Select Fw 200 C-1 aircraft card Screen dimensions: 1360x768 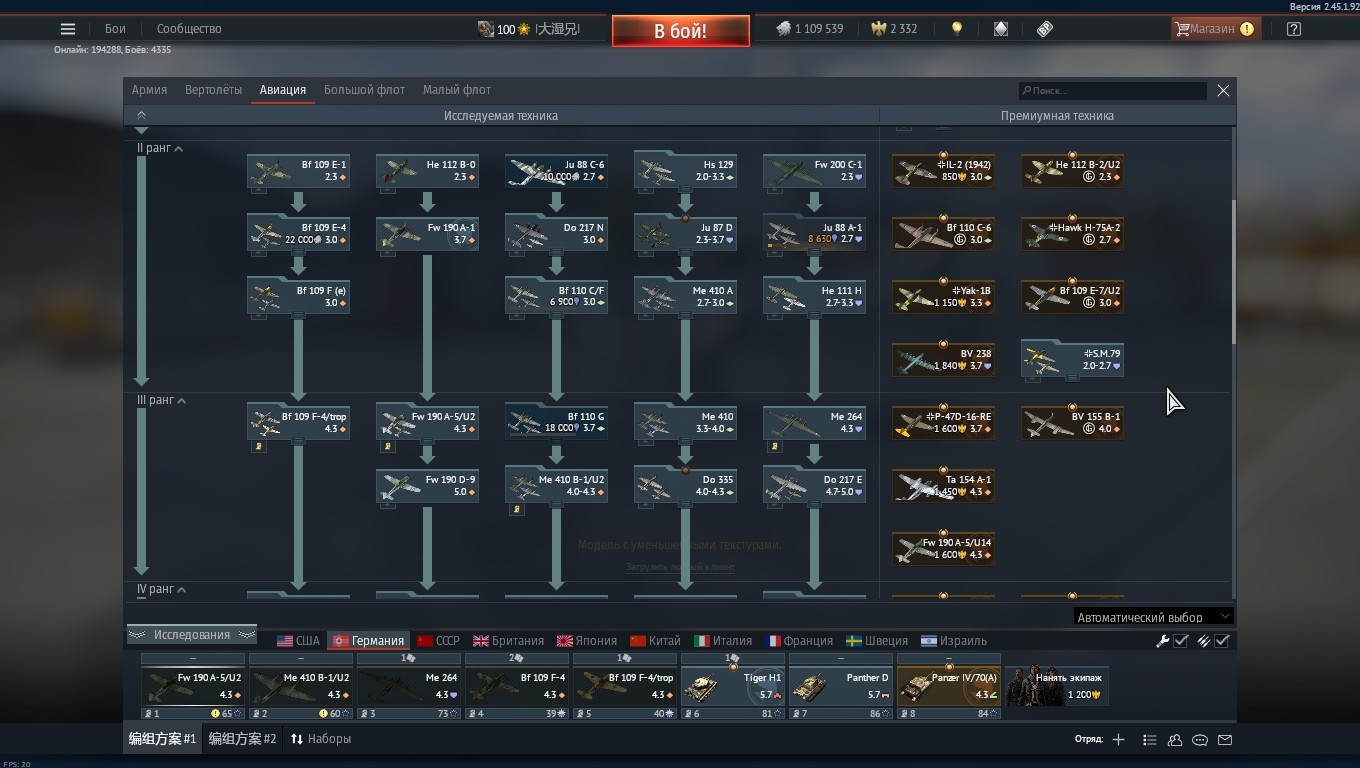[814, 171]
